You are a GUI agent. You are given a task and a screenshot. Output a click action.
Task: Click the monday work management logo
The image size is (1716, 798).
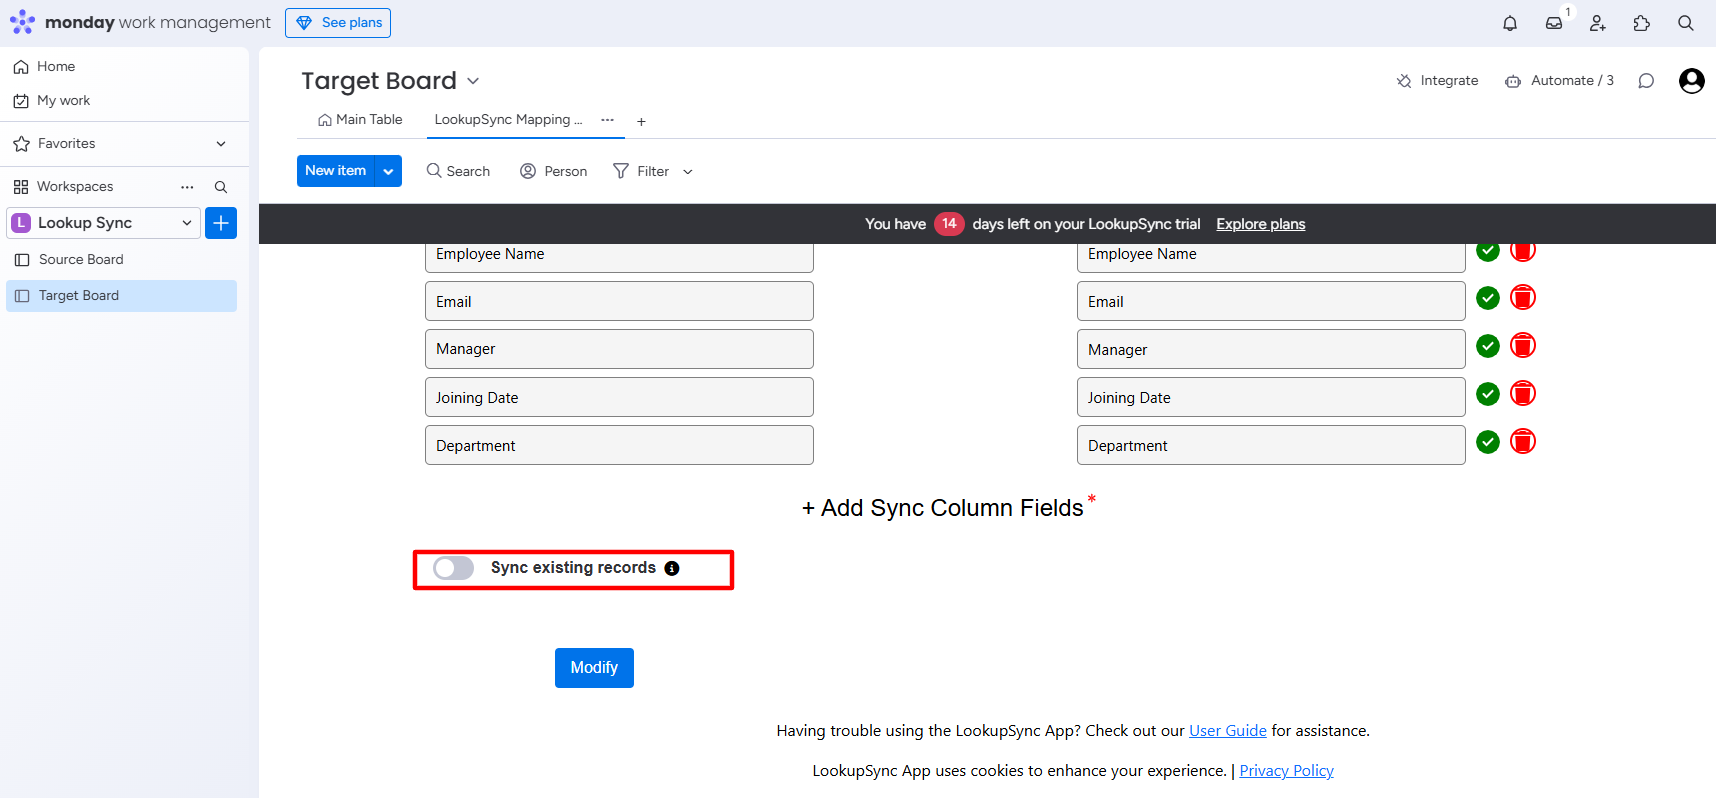pos(140,22)
